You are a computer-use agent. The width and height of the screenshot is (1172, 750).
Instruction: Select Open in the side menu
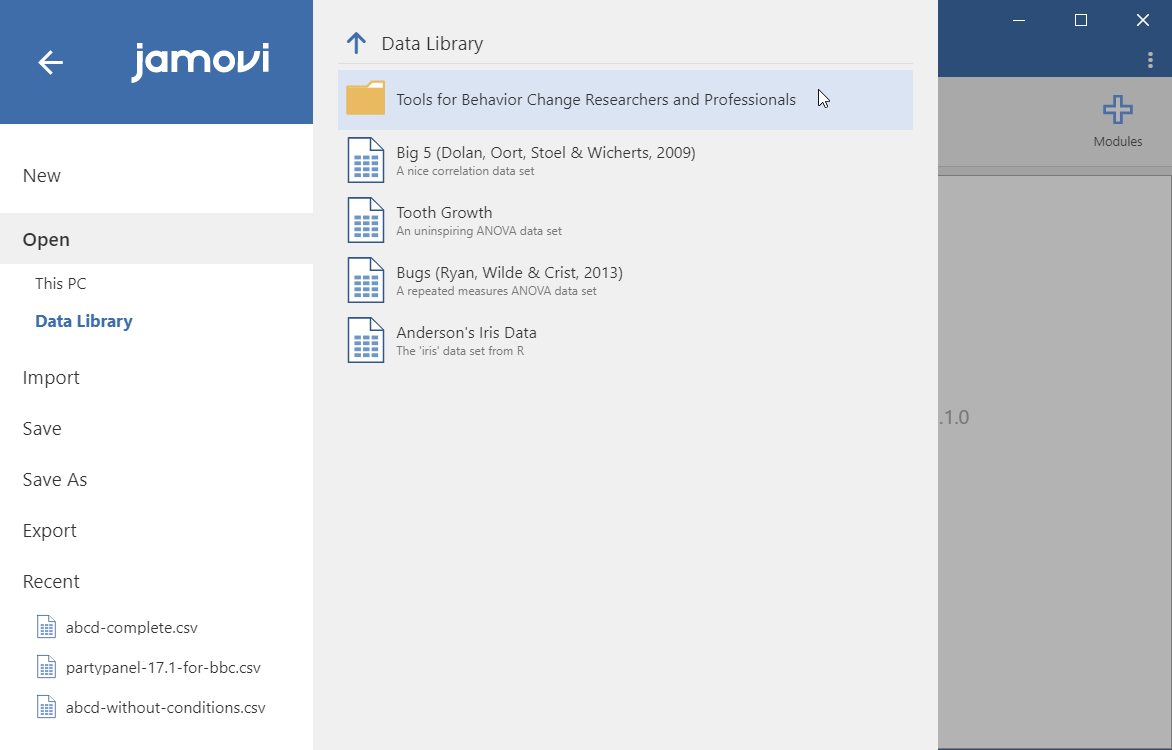[x=156, y=239]
